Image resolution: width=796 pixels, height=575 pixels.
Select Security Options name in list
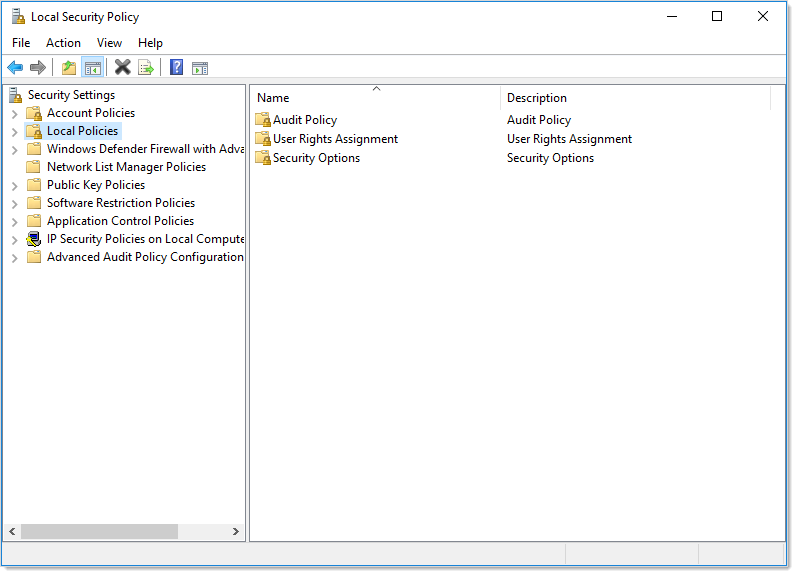316,158
